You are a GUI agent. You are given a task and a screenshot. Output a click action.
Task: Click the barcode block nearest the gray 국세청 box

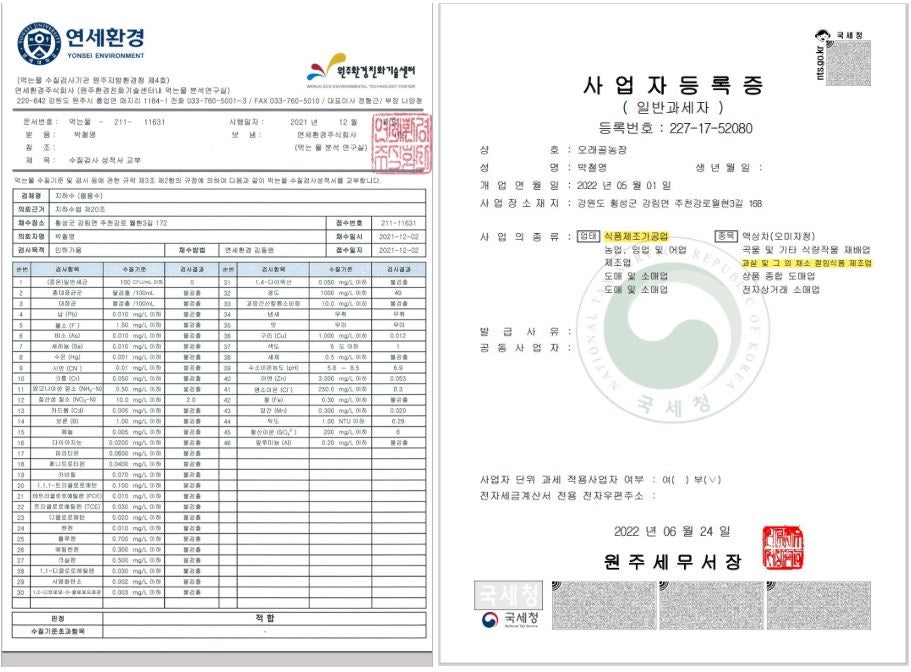click(603, 605)
